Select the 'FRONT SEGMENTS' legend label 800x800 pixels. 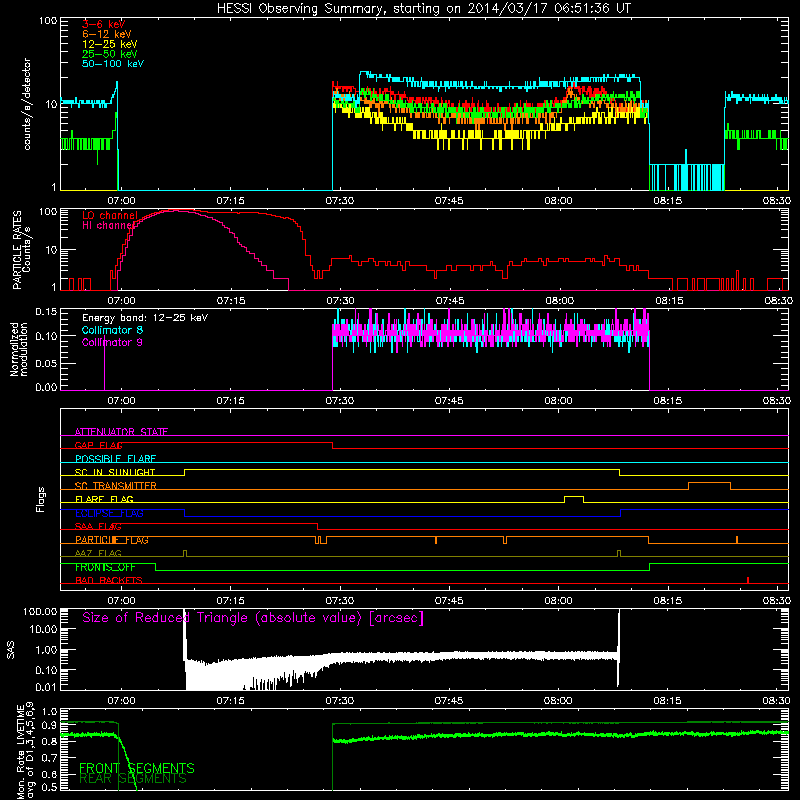pyautogui.click(x=137, y=768)
